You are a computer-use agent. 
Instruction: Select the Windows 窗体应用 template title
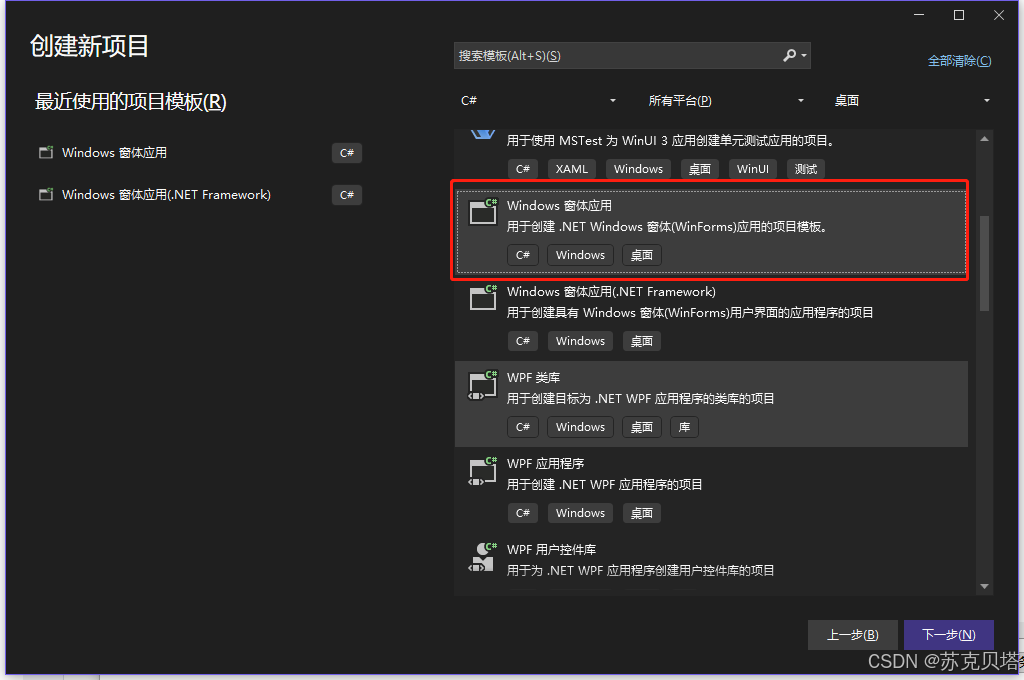(x=560, y=206)
